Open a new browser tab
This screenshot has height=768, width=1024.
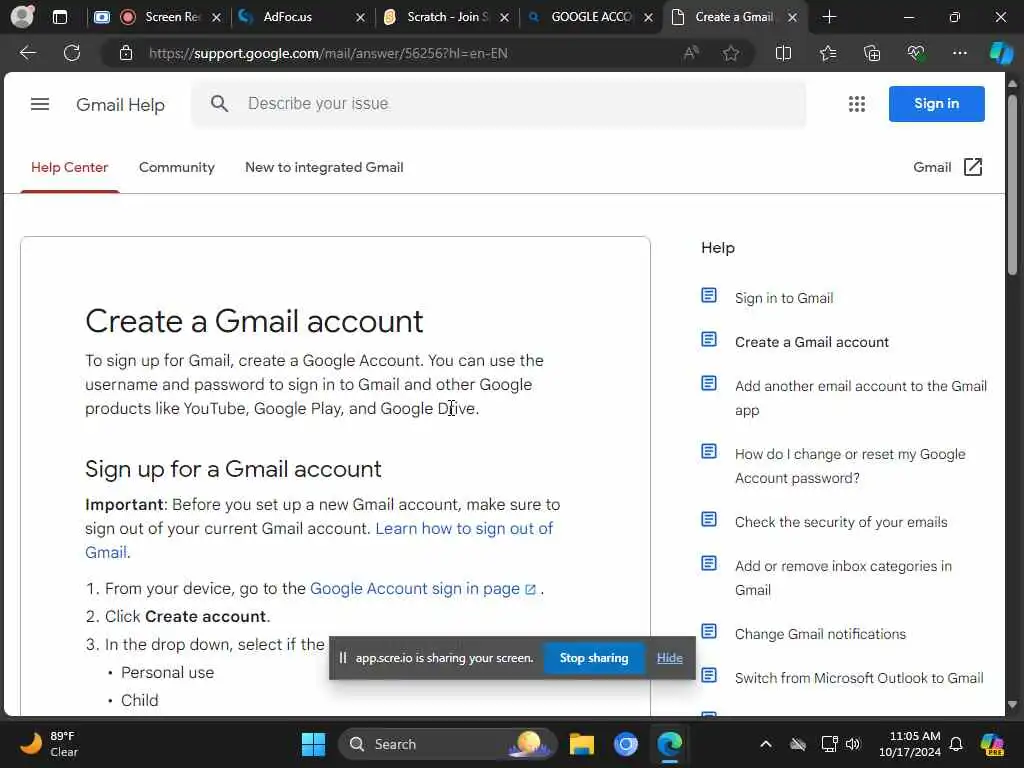pos(829,17)
